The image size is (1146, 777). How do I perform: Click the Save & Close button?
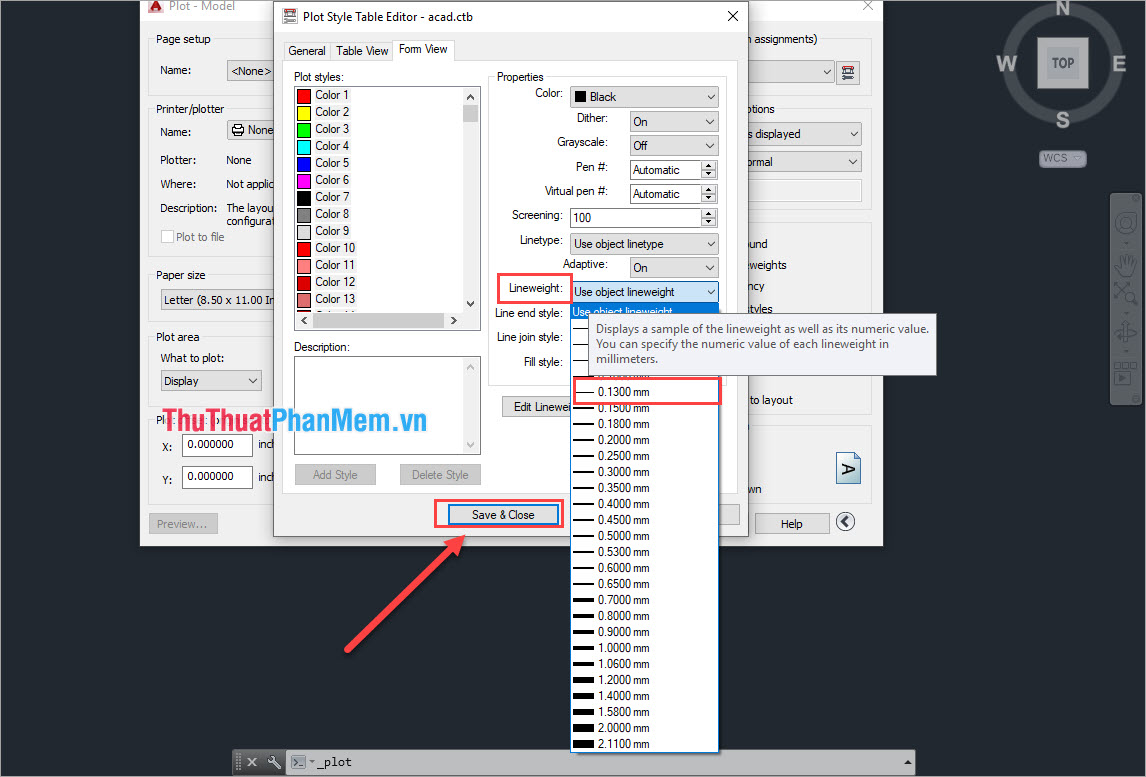(x=498, y=513)
